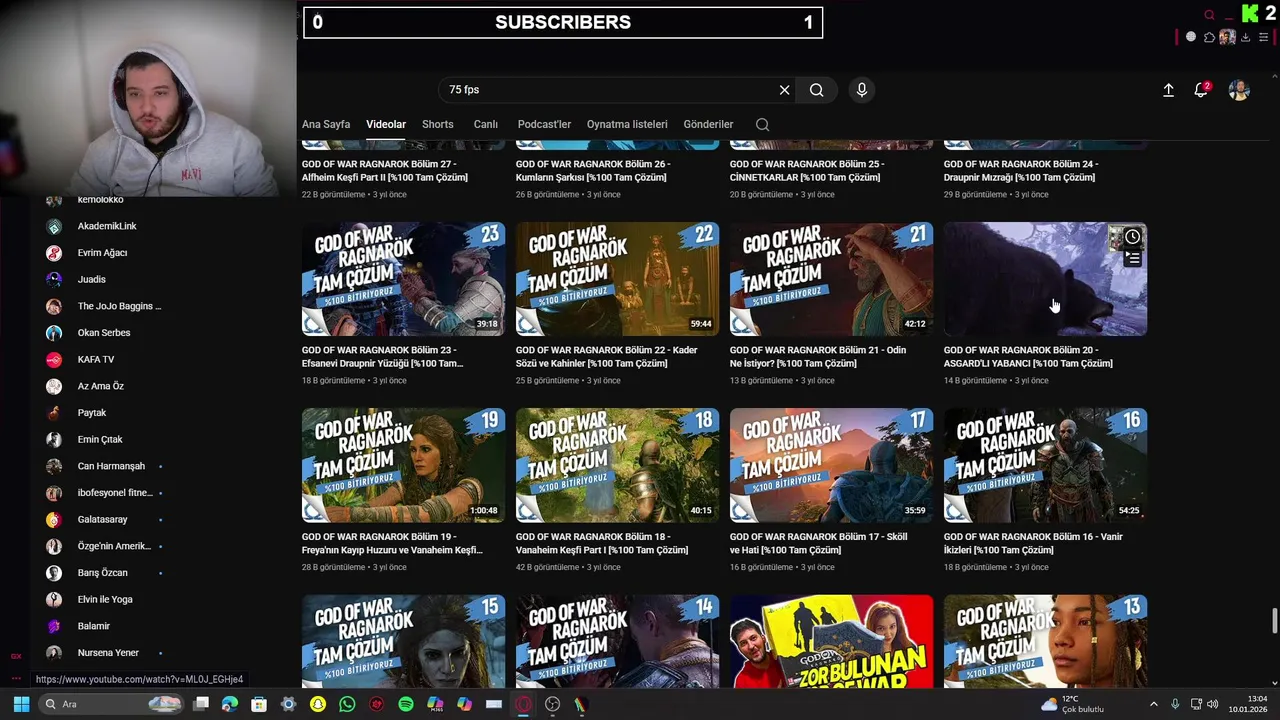Open the browser downloads icon
Image resolution: width=1280 pixels, height=720 pixels.
click(1245, 37)
